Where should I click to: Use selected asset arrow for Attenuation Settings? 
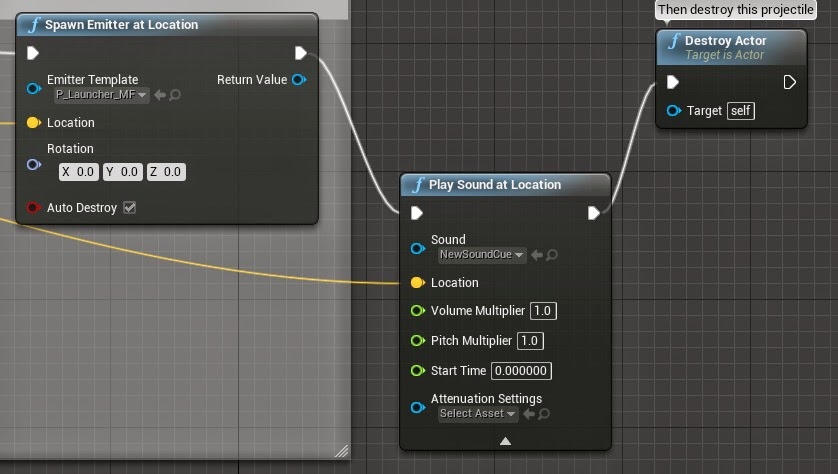pos(529,414)
